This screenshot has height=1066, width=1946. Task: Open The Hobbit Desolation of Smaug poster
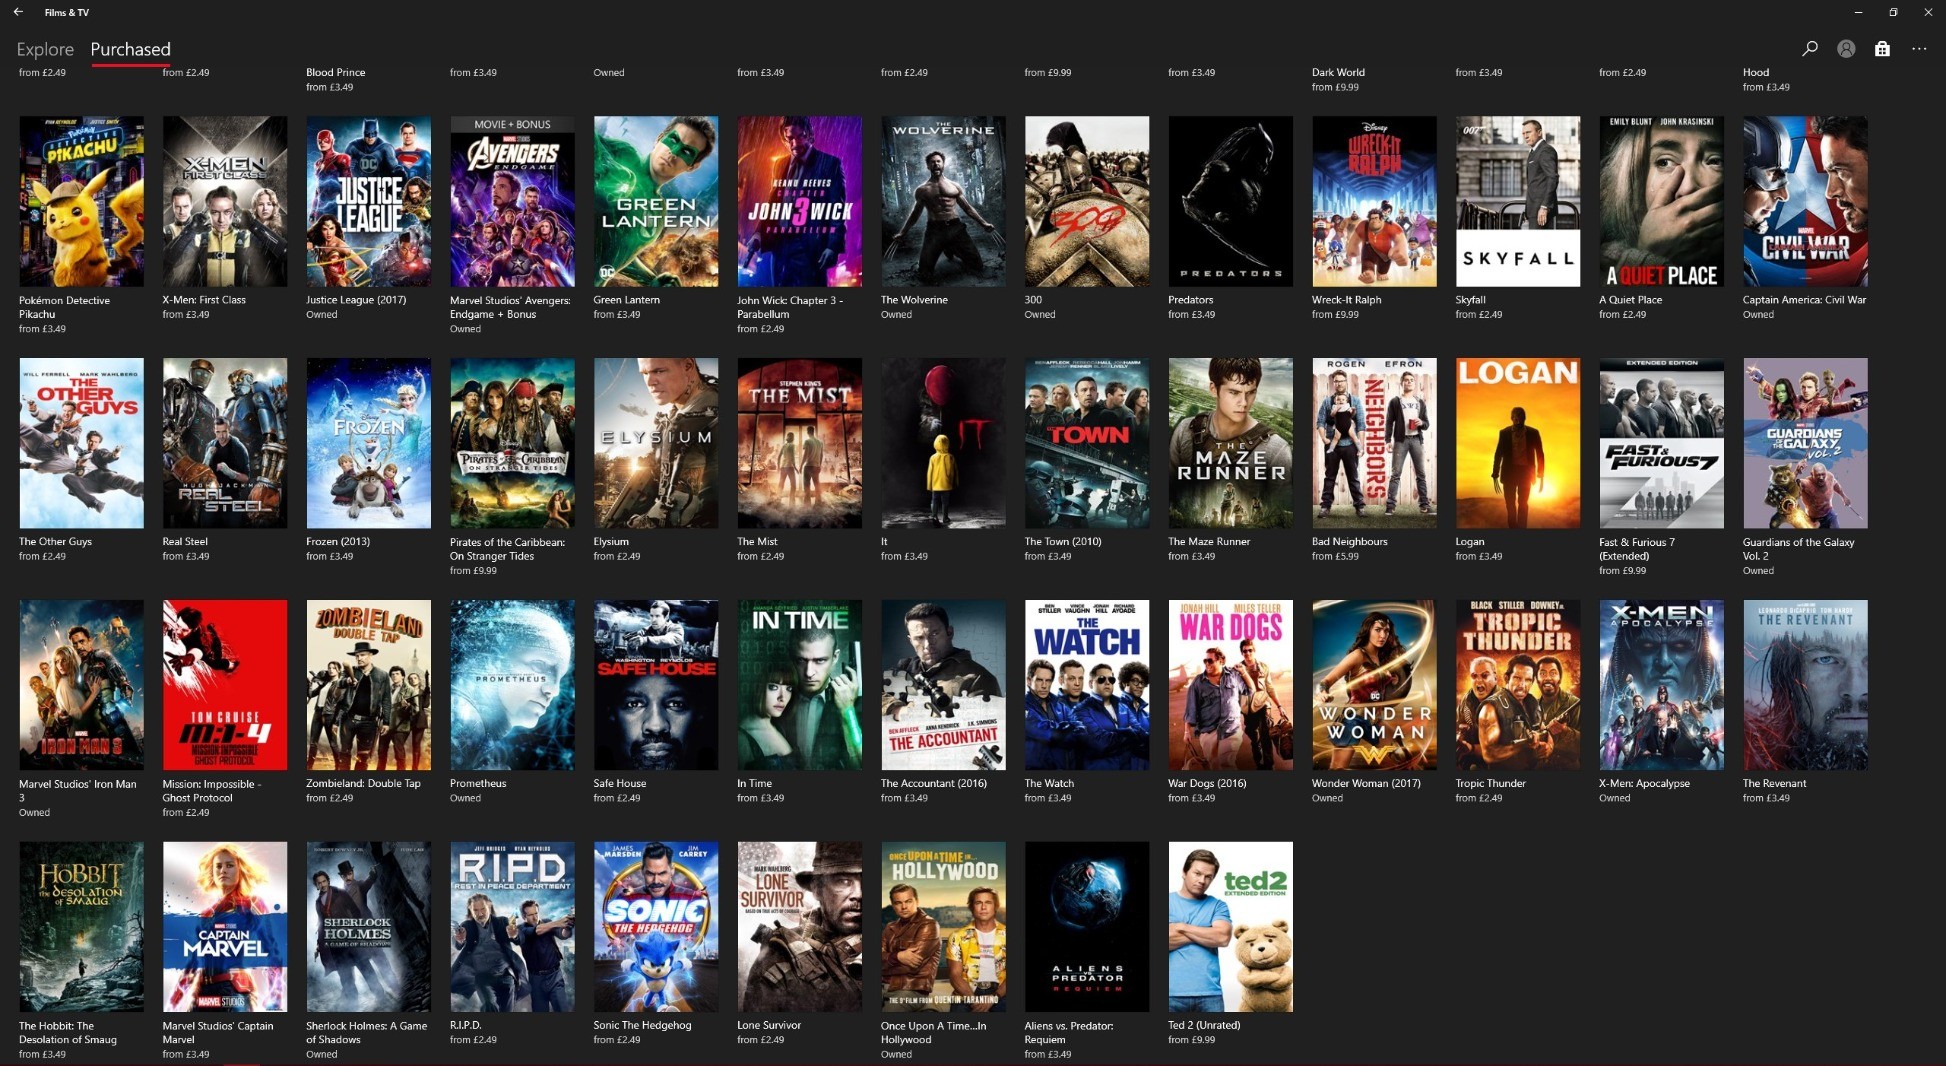click(x=81, y=927)
